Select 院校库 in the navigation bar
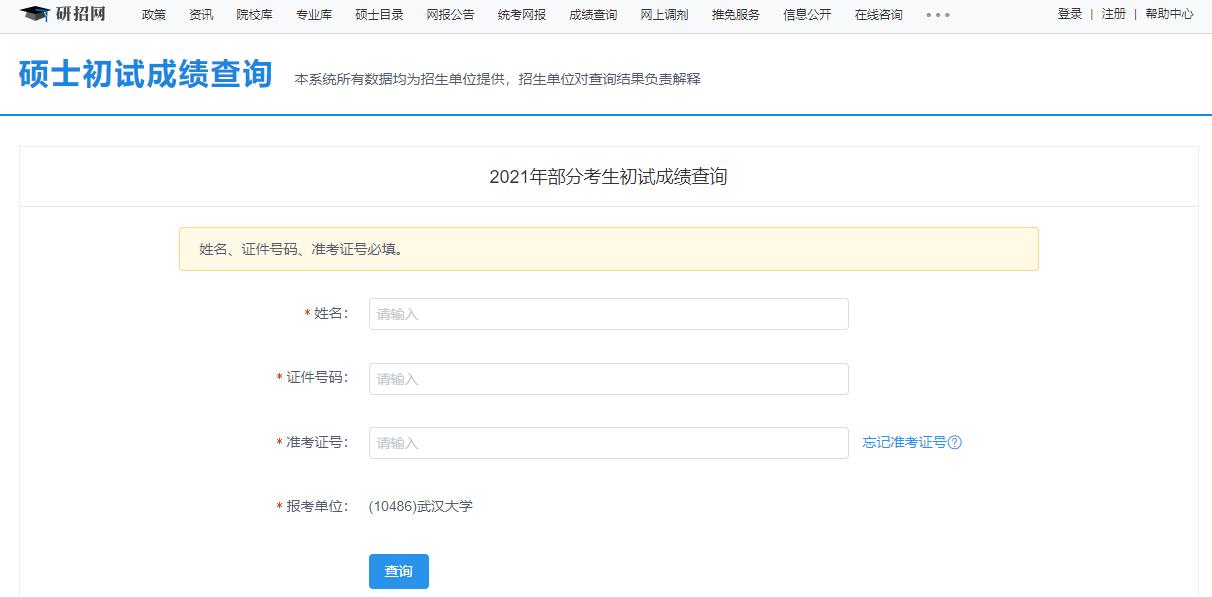 click(253, 15)
